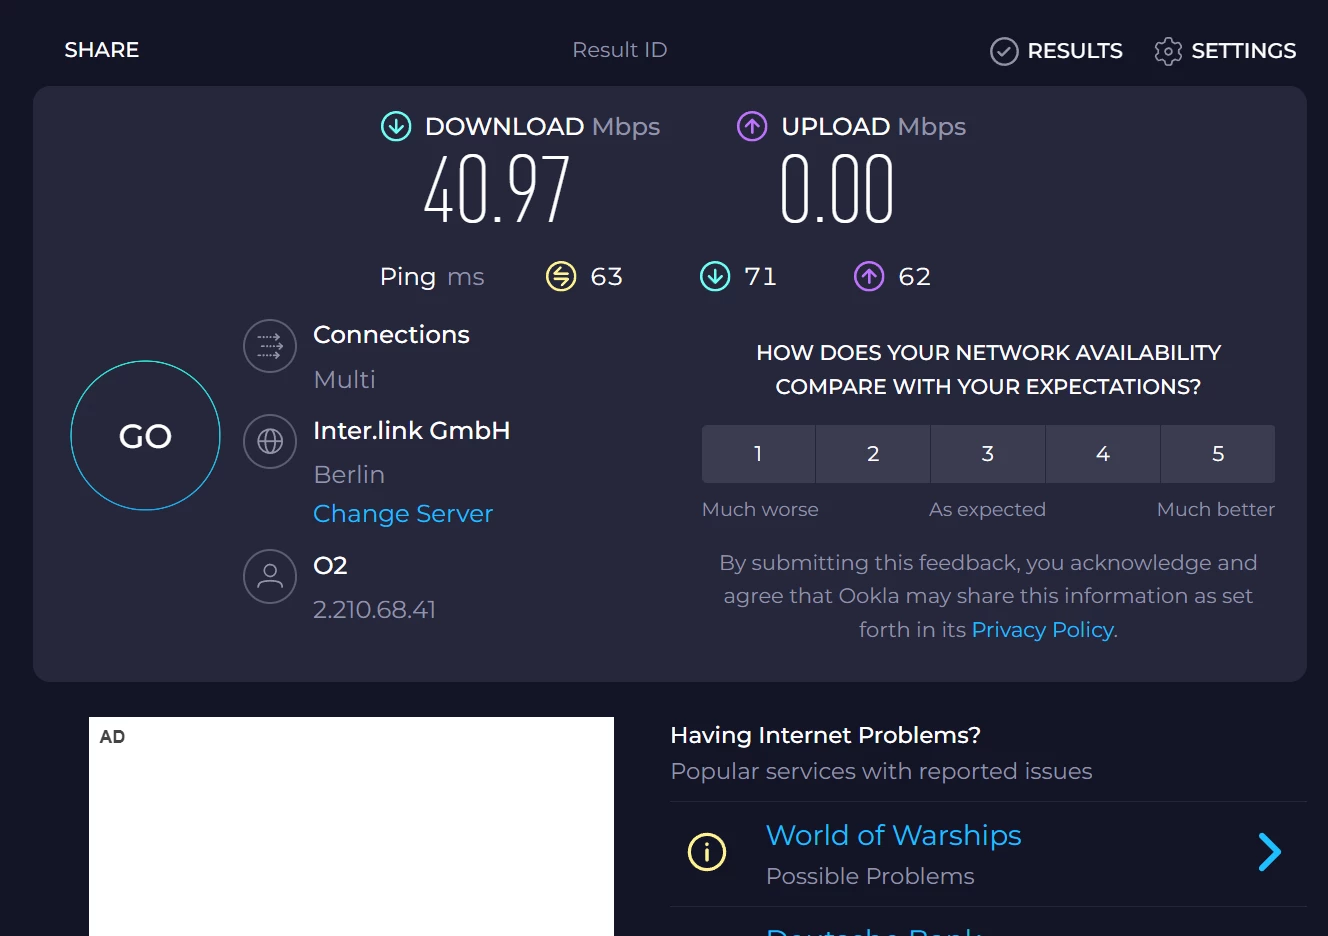Click the user profile icon beside O2
Screen dimensions: 1328x936
(x=270, y=576)
